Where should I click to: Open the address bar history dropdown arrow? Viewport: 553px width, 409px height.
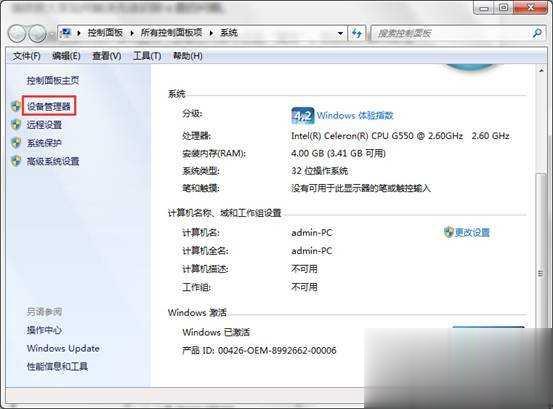pos(340,33)
